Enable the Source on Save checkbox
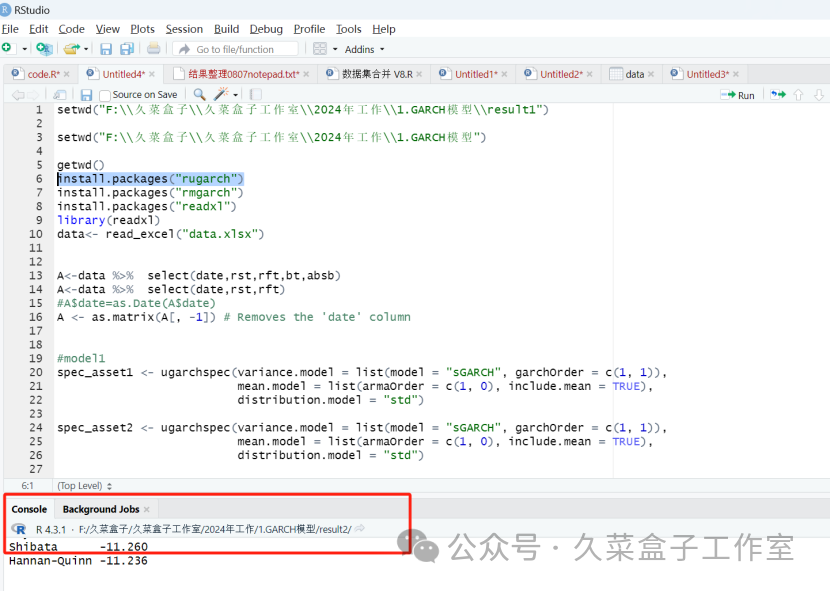This screenshot has height=591, width=830. coord(107,94)
